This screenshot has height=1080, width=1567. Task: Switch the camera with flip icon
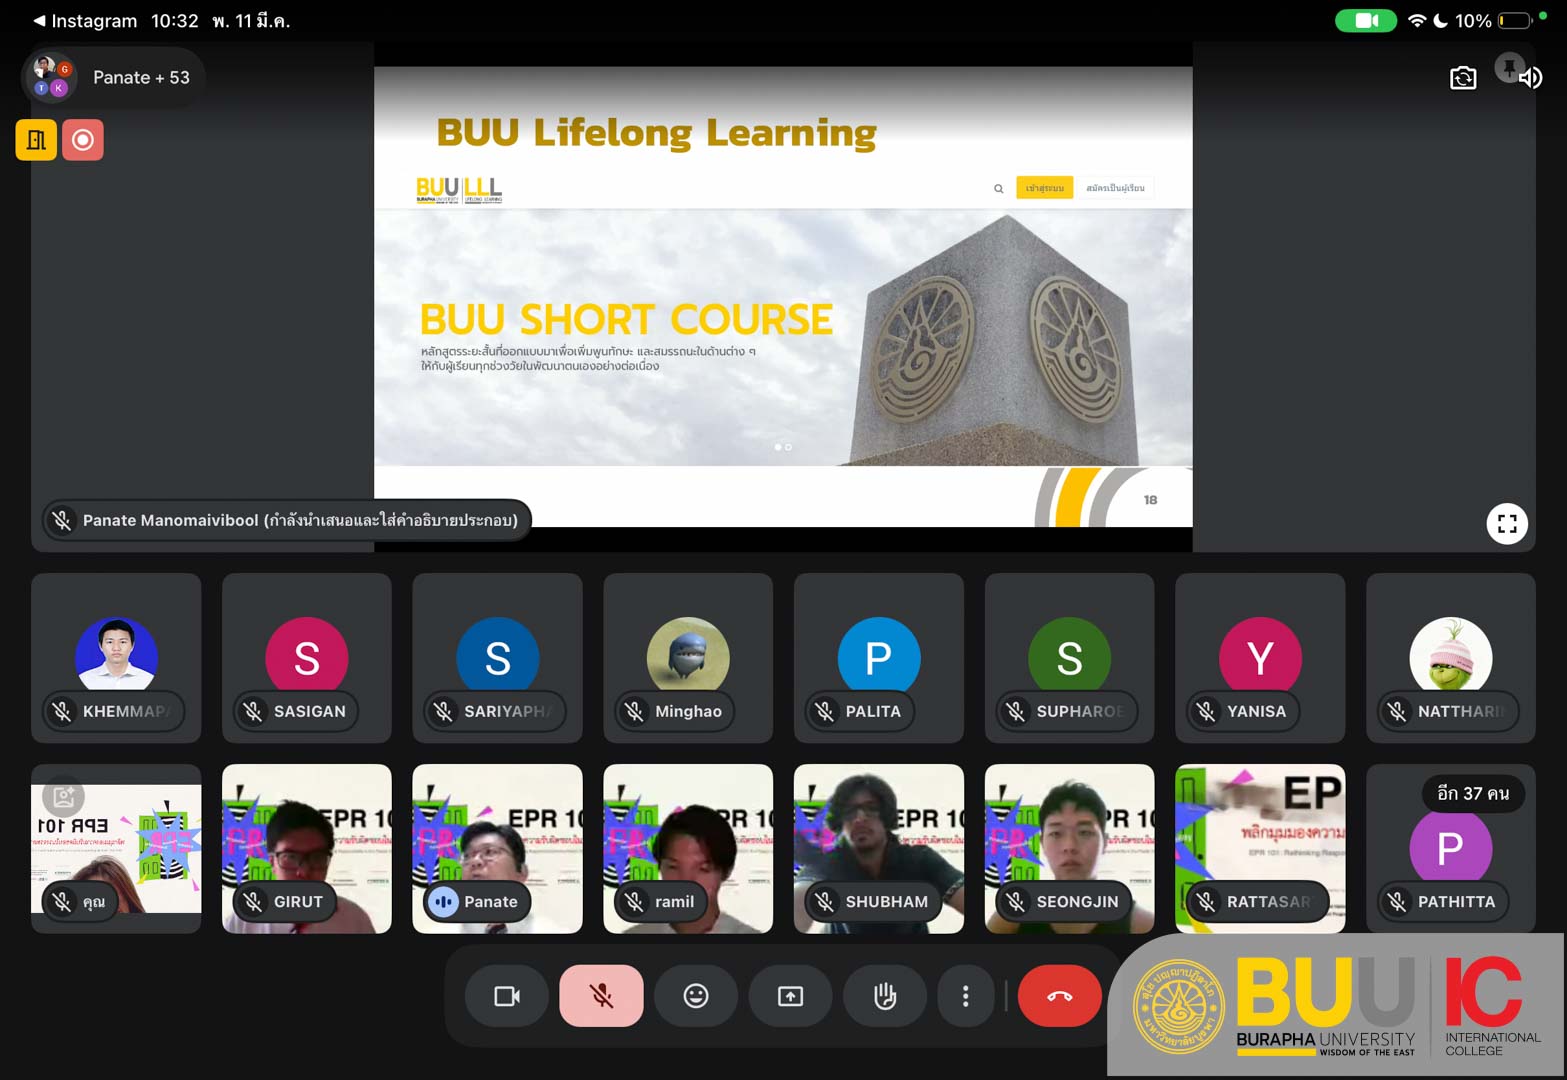click(x=1462, y=78)
